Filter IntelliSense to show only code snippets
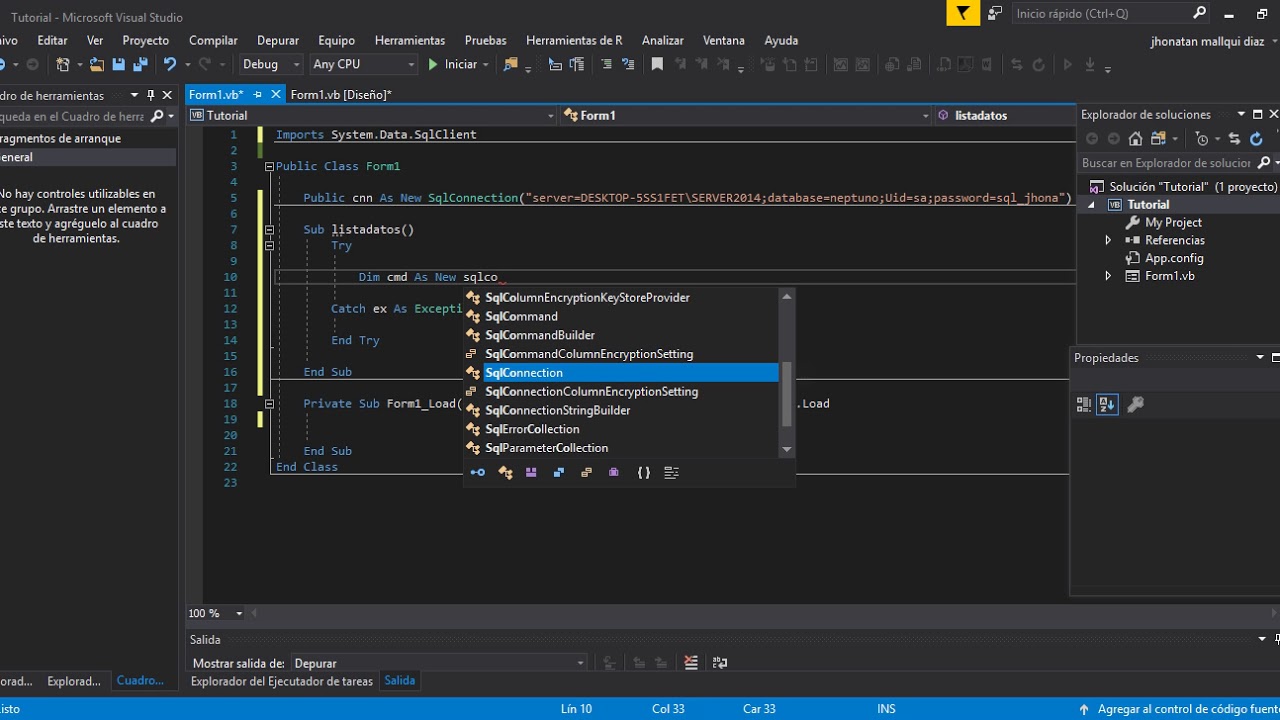The image size is (1280, 720). tap(671, 472)
